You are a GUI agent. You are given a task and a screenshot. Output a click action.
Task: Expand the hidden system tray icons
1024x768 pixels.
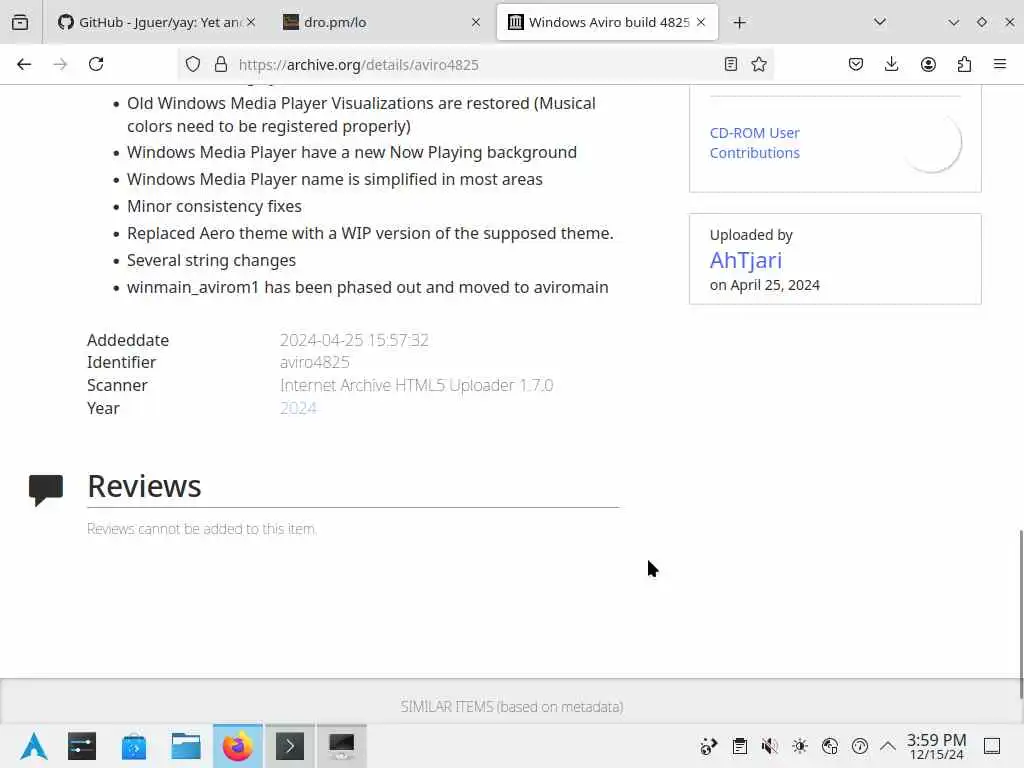click(x=888, y=746)
